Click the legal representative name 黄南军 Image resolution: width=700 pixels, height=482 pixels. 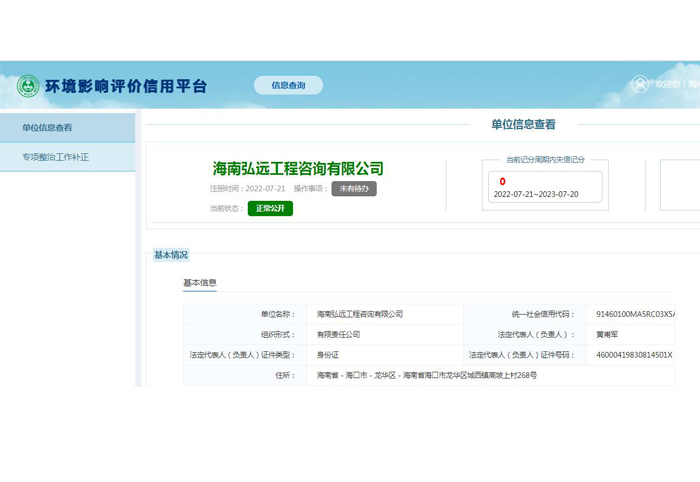608,335
